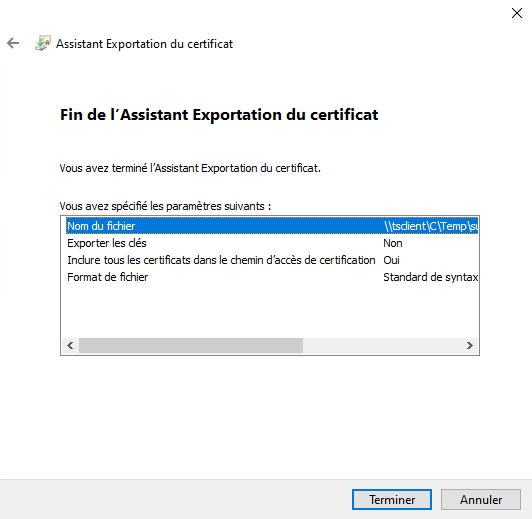This screenshot has height=519, width=532.
Task: Click the scrollbar right arrow in the settings list
Action: click(x=470, y=345)
